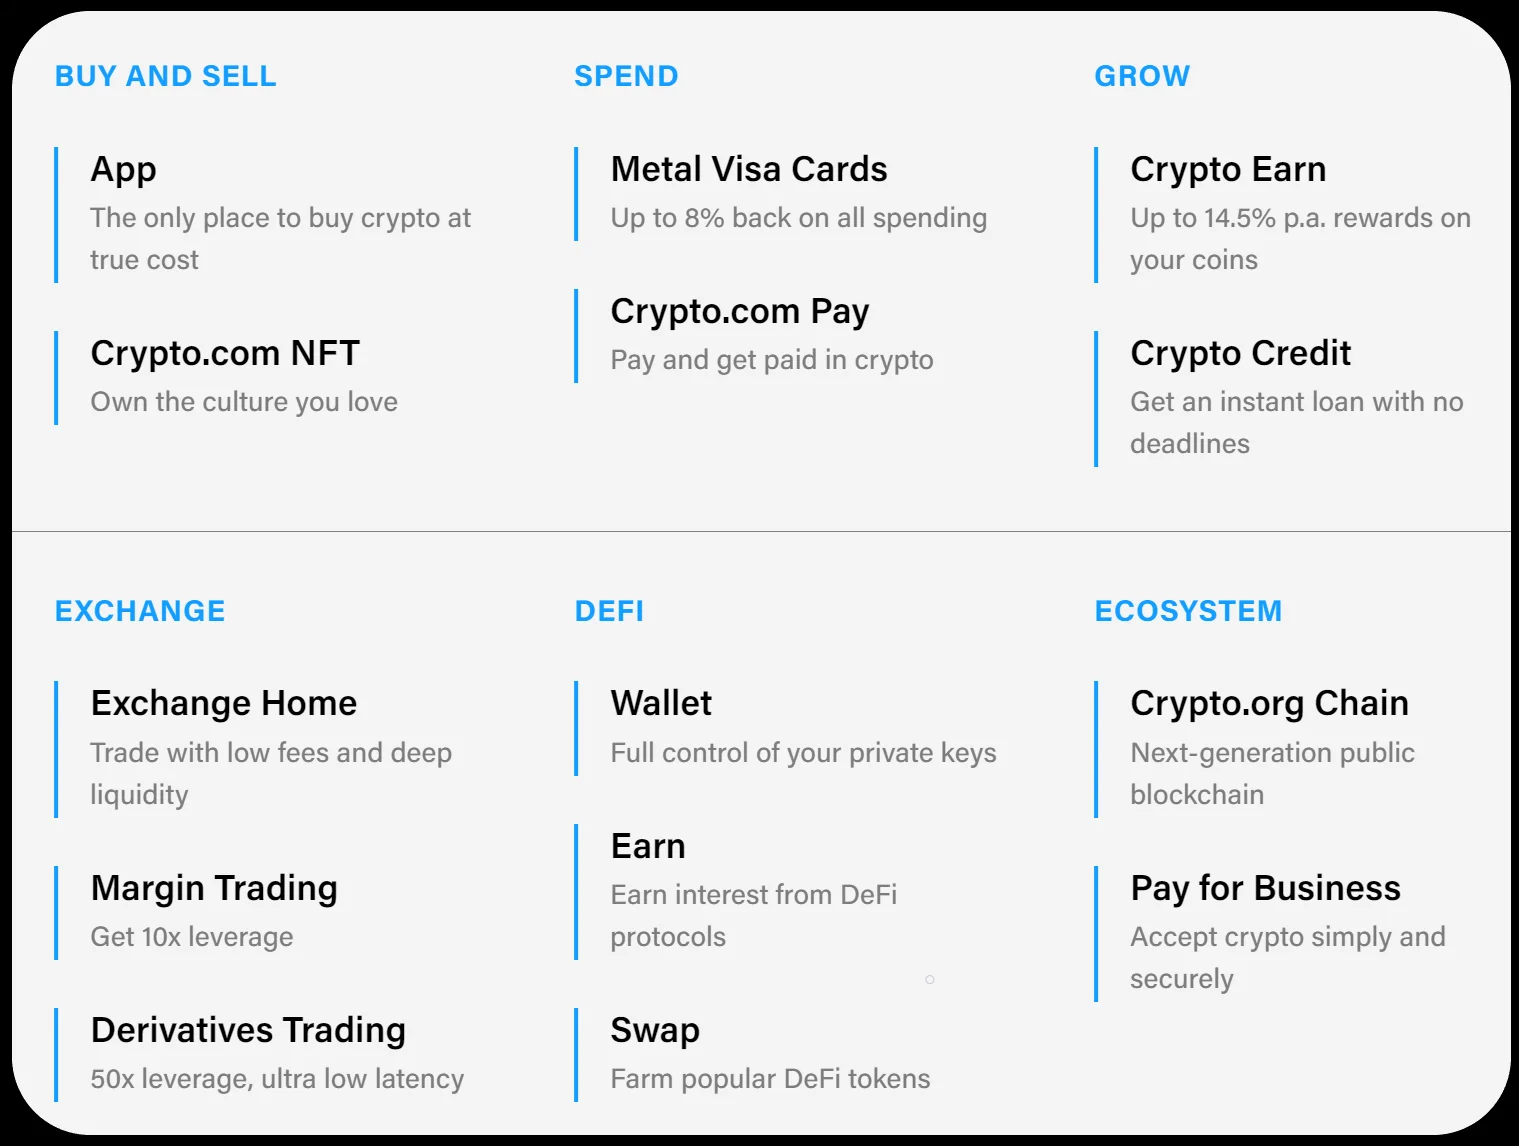Click the BUY AND SELL heading
1519x1146 pixels.
[x=166, y=76]
